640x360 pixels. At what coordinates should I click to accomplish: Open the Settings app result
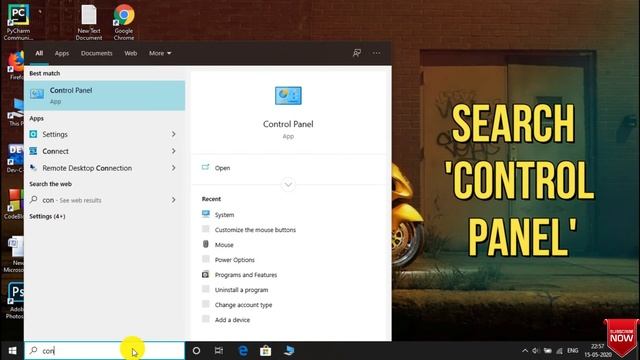[x=104, y=134]
